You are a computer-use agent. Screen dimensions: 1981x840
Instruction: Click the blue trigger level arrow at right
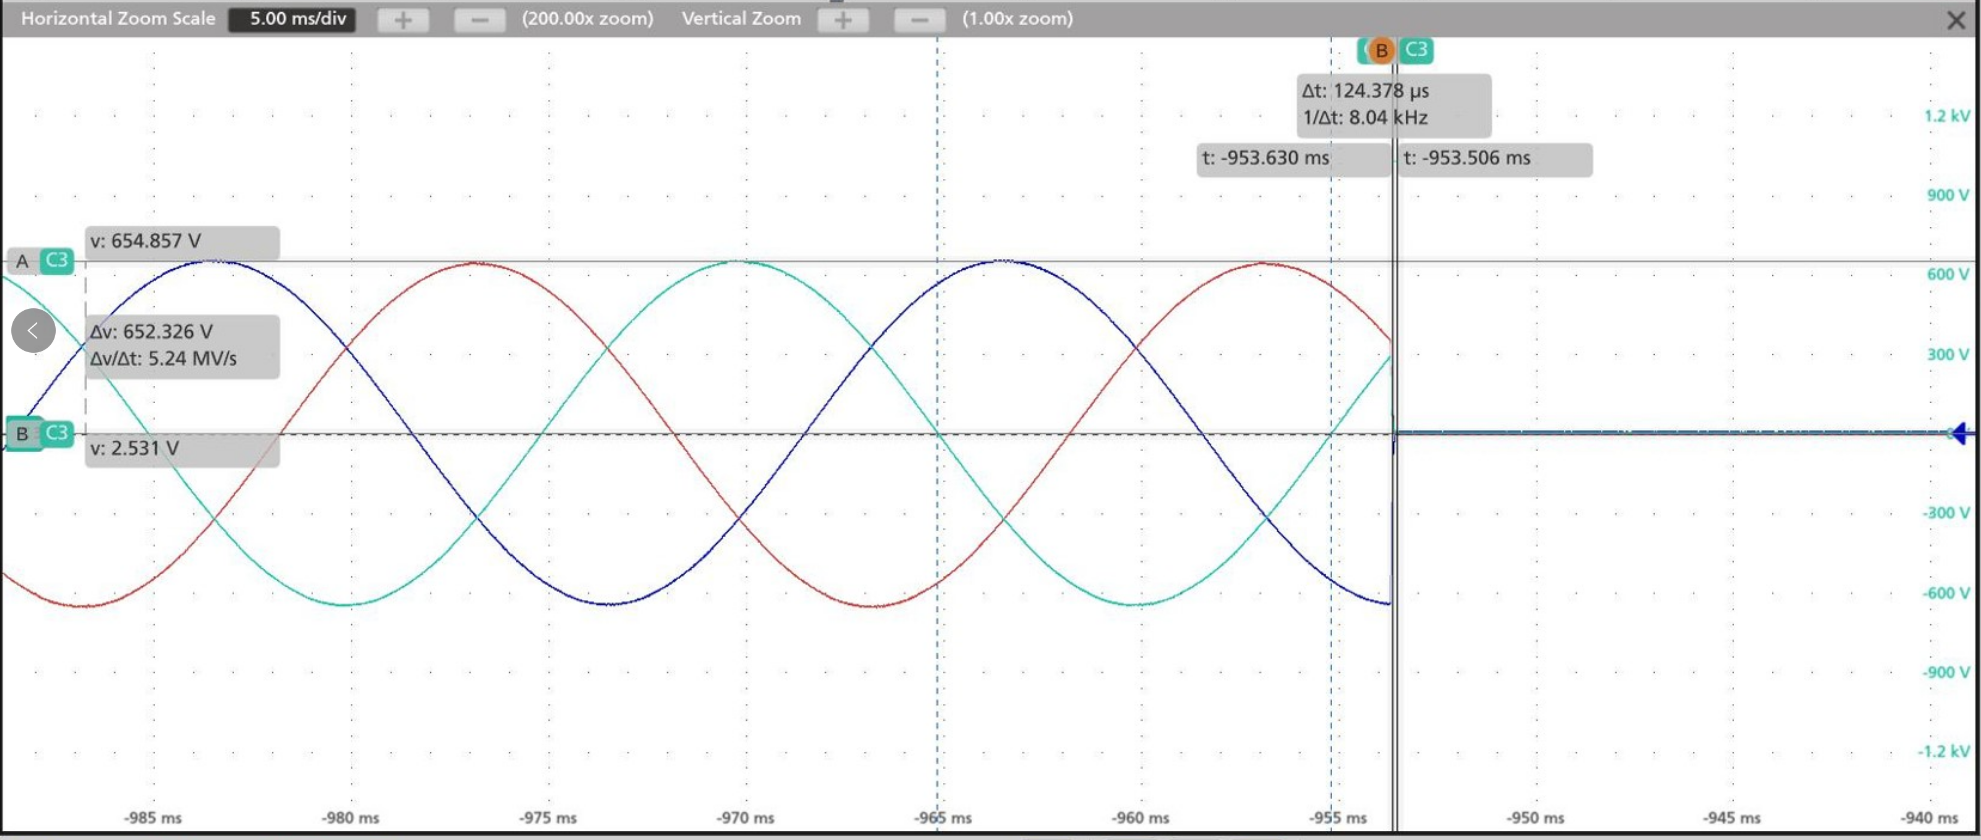coord(1959,433)
